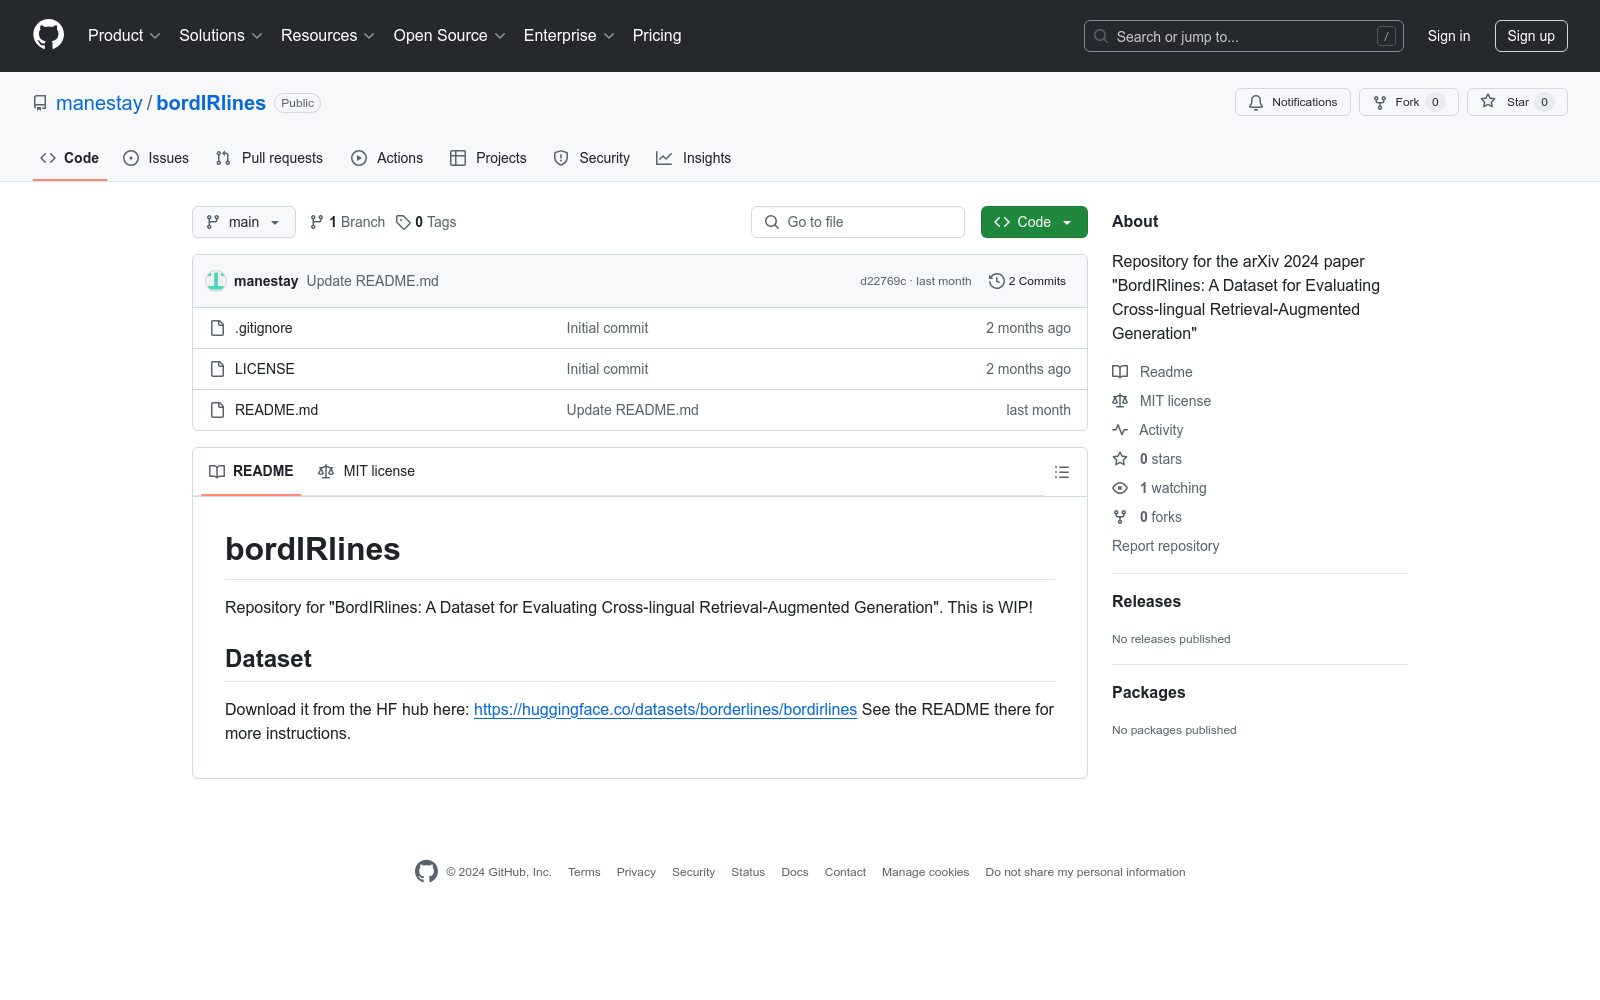Screen dimensions: 1600x1000
Task: Select the README tab in file viewer
Action: coord(251,471)
